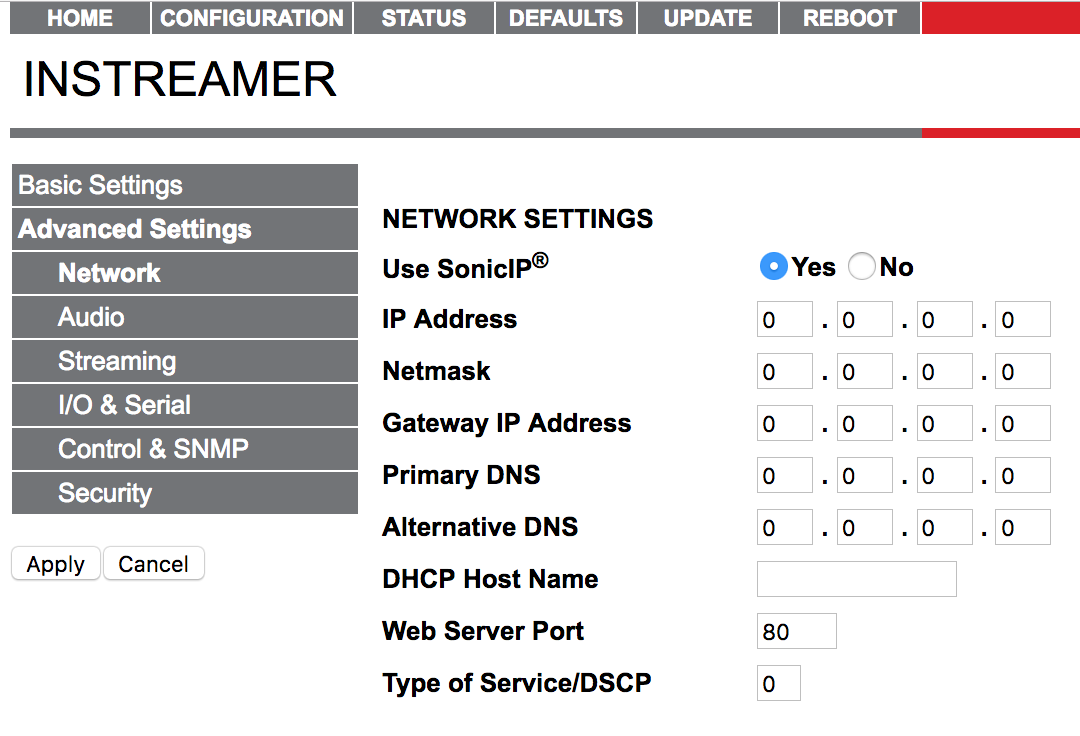1080x736 pixels.
Task: Click the Use SonicIP label
Action: coord(466,267)
